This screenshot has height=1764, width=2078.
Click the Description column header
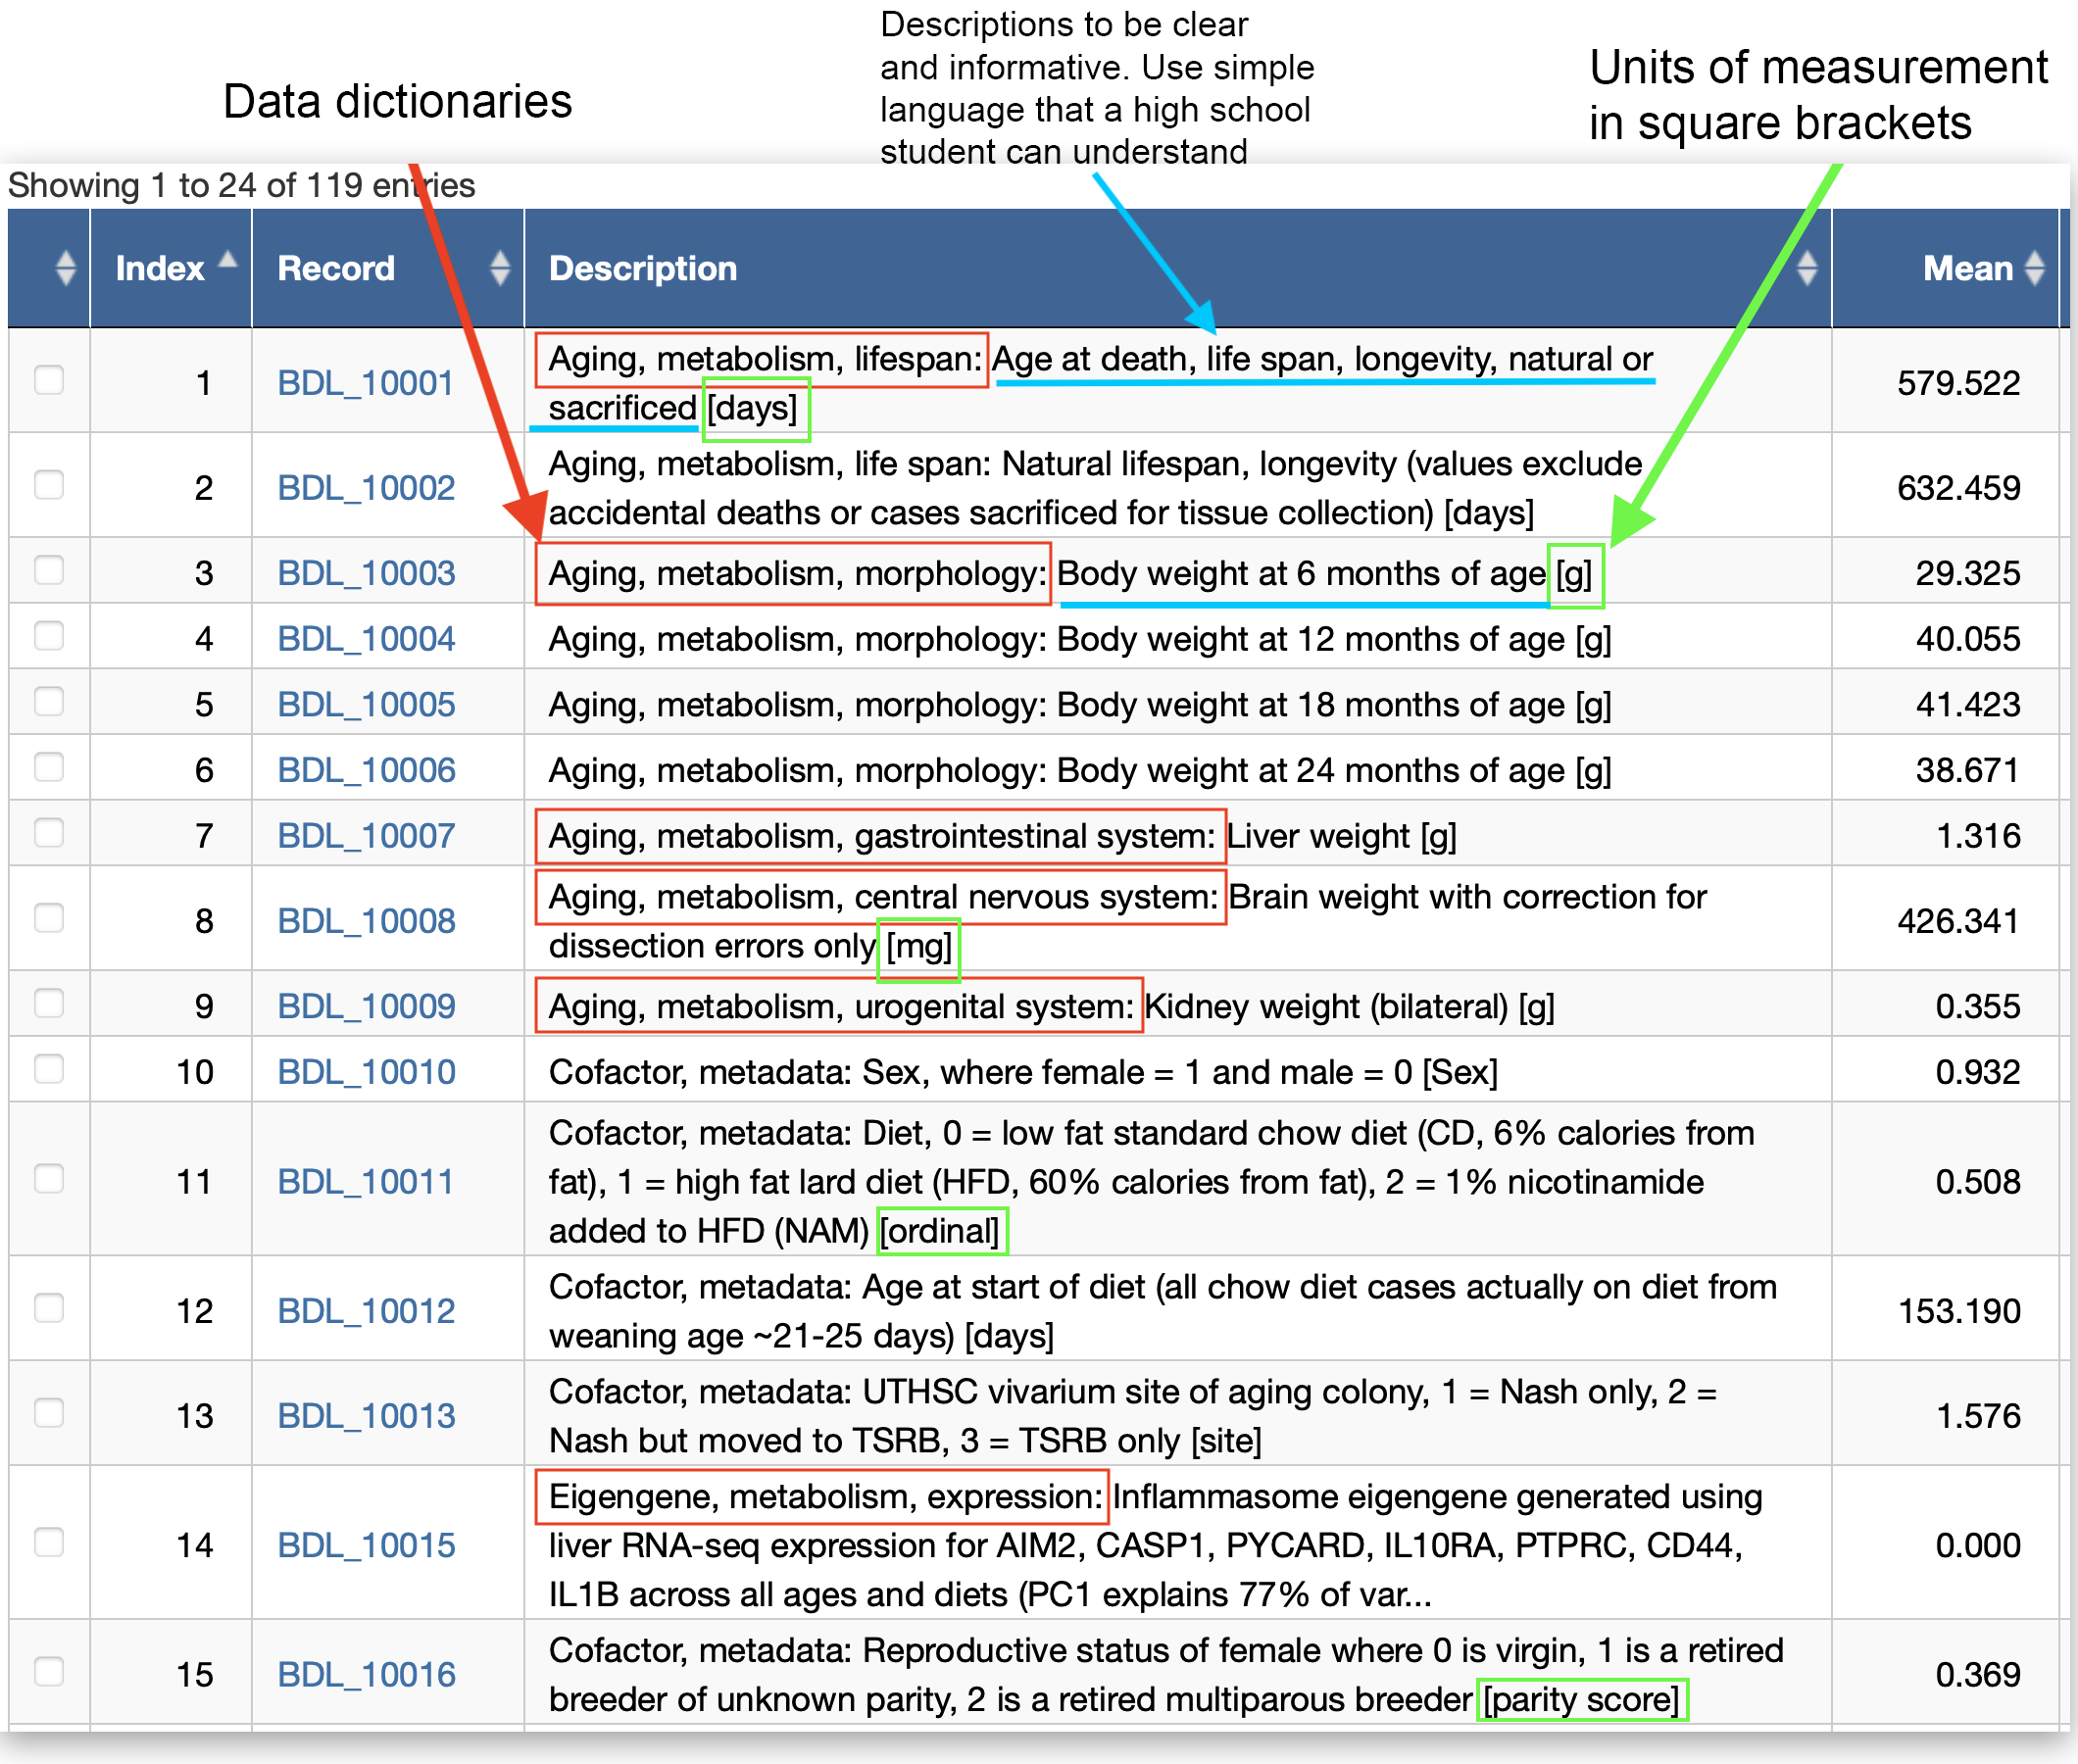point(643,268)
